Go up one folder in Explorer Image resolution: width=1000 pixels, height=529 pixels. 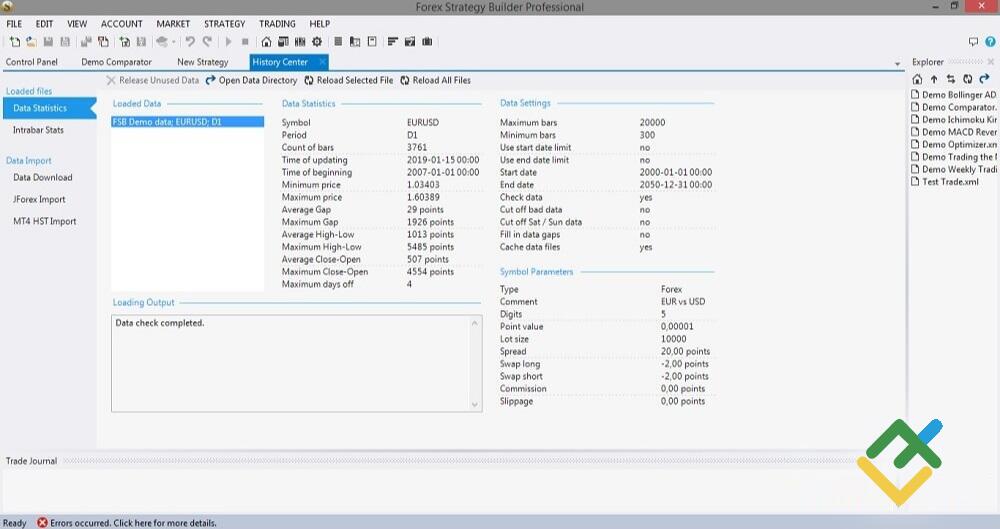[934, 79]
